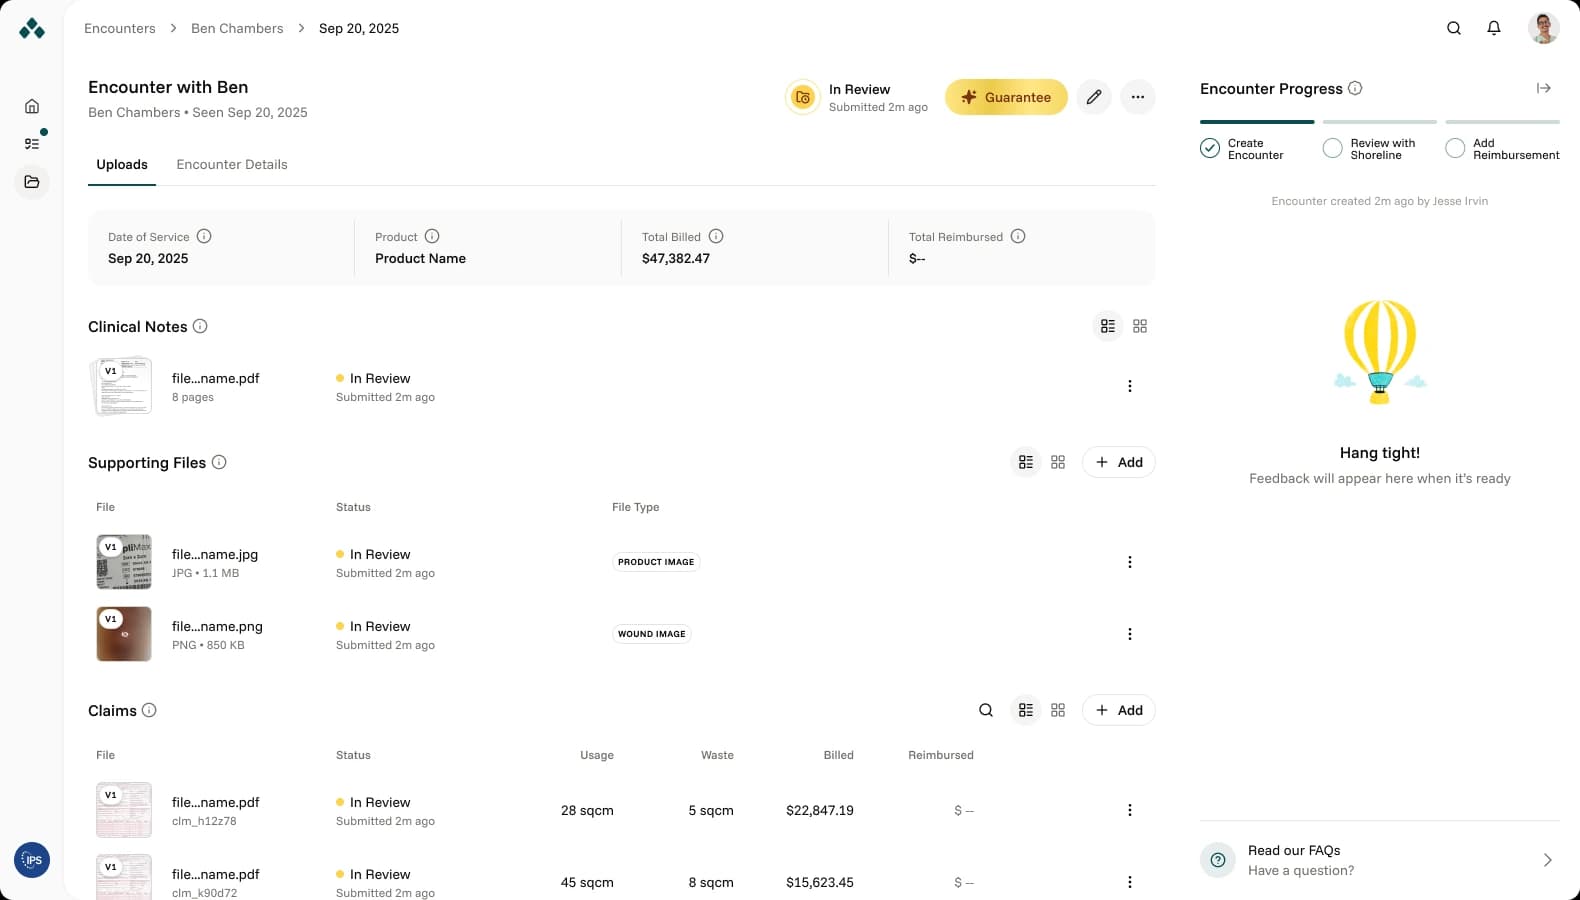This screenshot has width=1580, height=900.
Task: Click the search icon in top header
Action: pos(1454,28)
